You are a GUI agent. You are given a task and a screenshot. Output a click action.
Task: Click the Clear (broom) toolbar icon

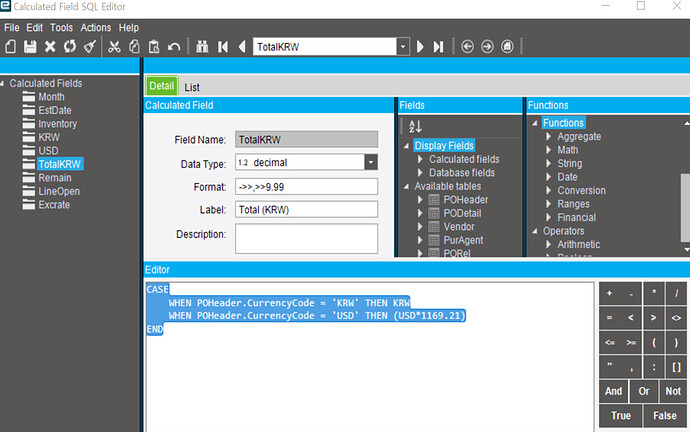pyautogui.click(x=90, y=47)
